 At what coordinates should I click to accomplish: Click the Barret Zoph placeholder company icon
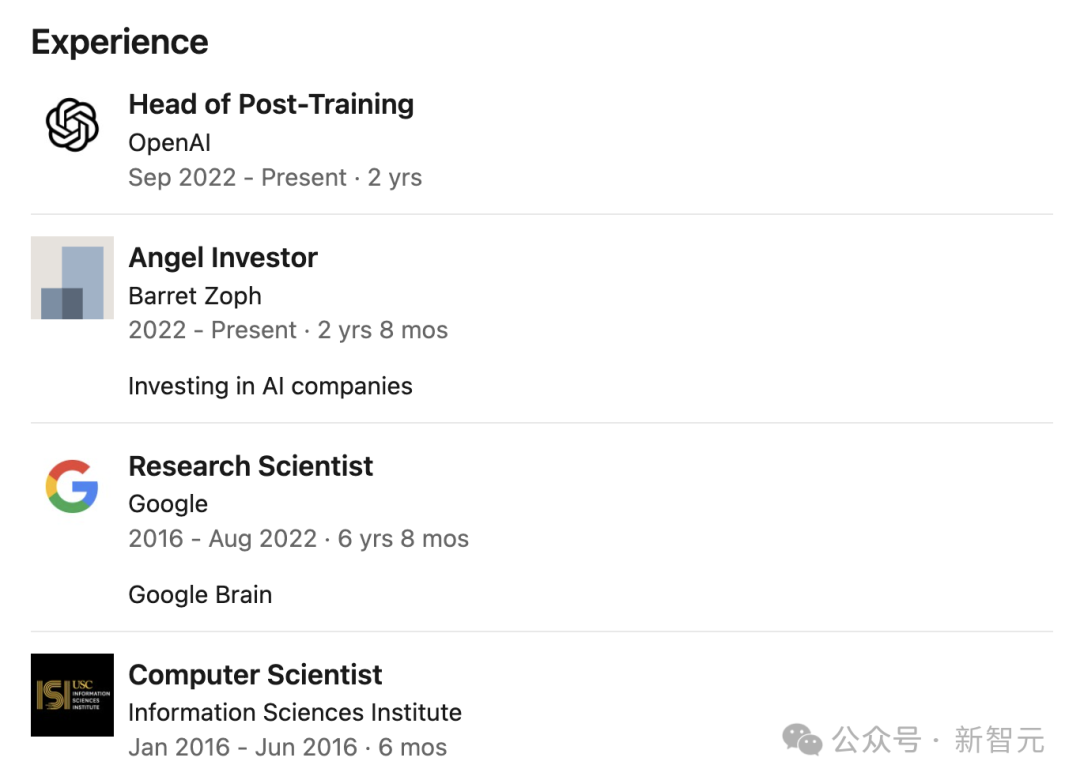click(x=72, y=278)
